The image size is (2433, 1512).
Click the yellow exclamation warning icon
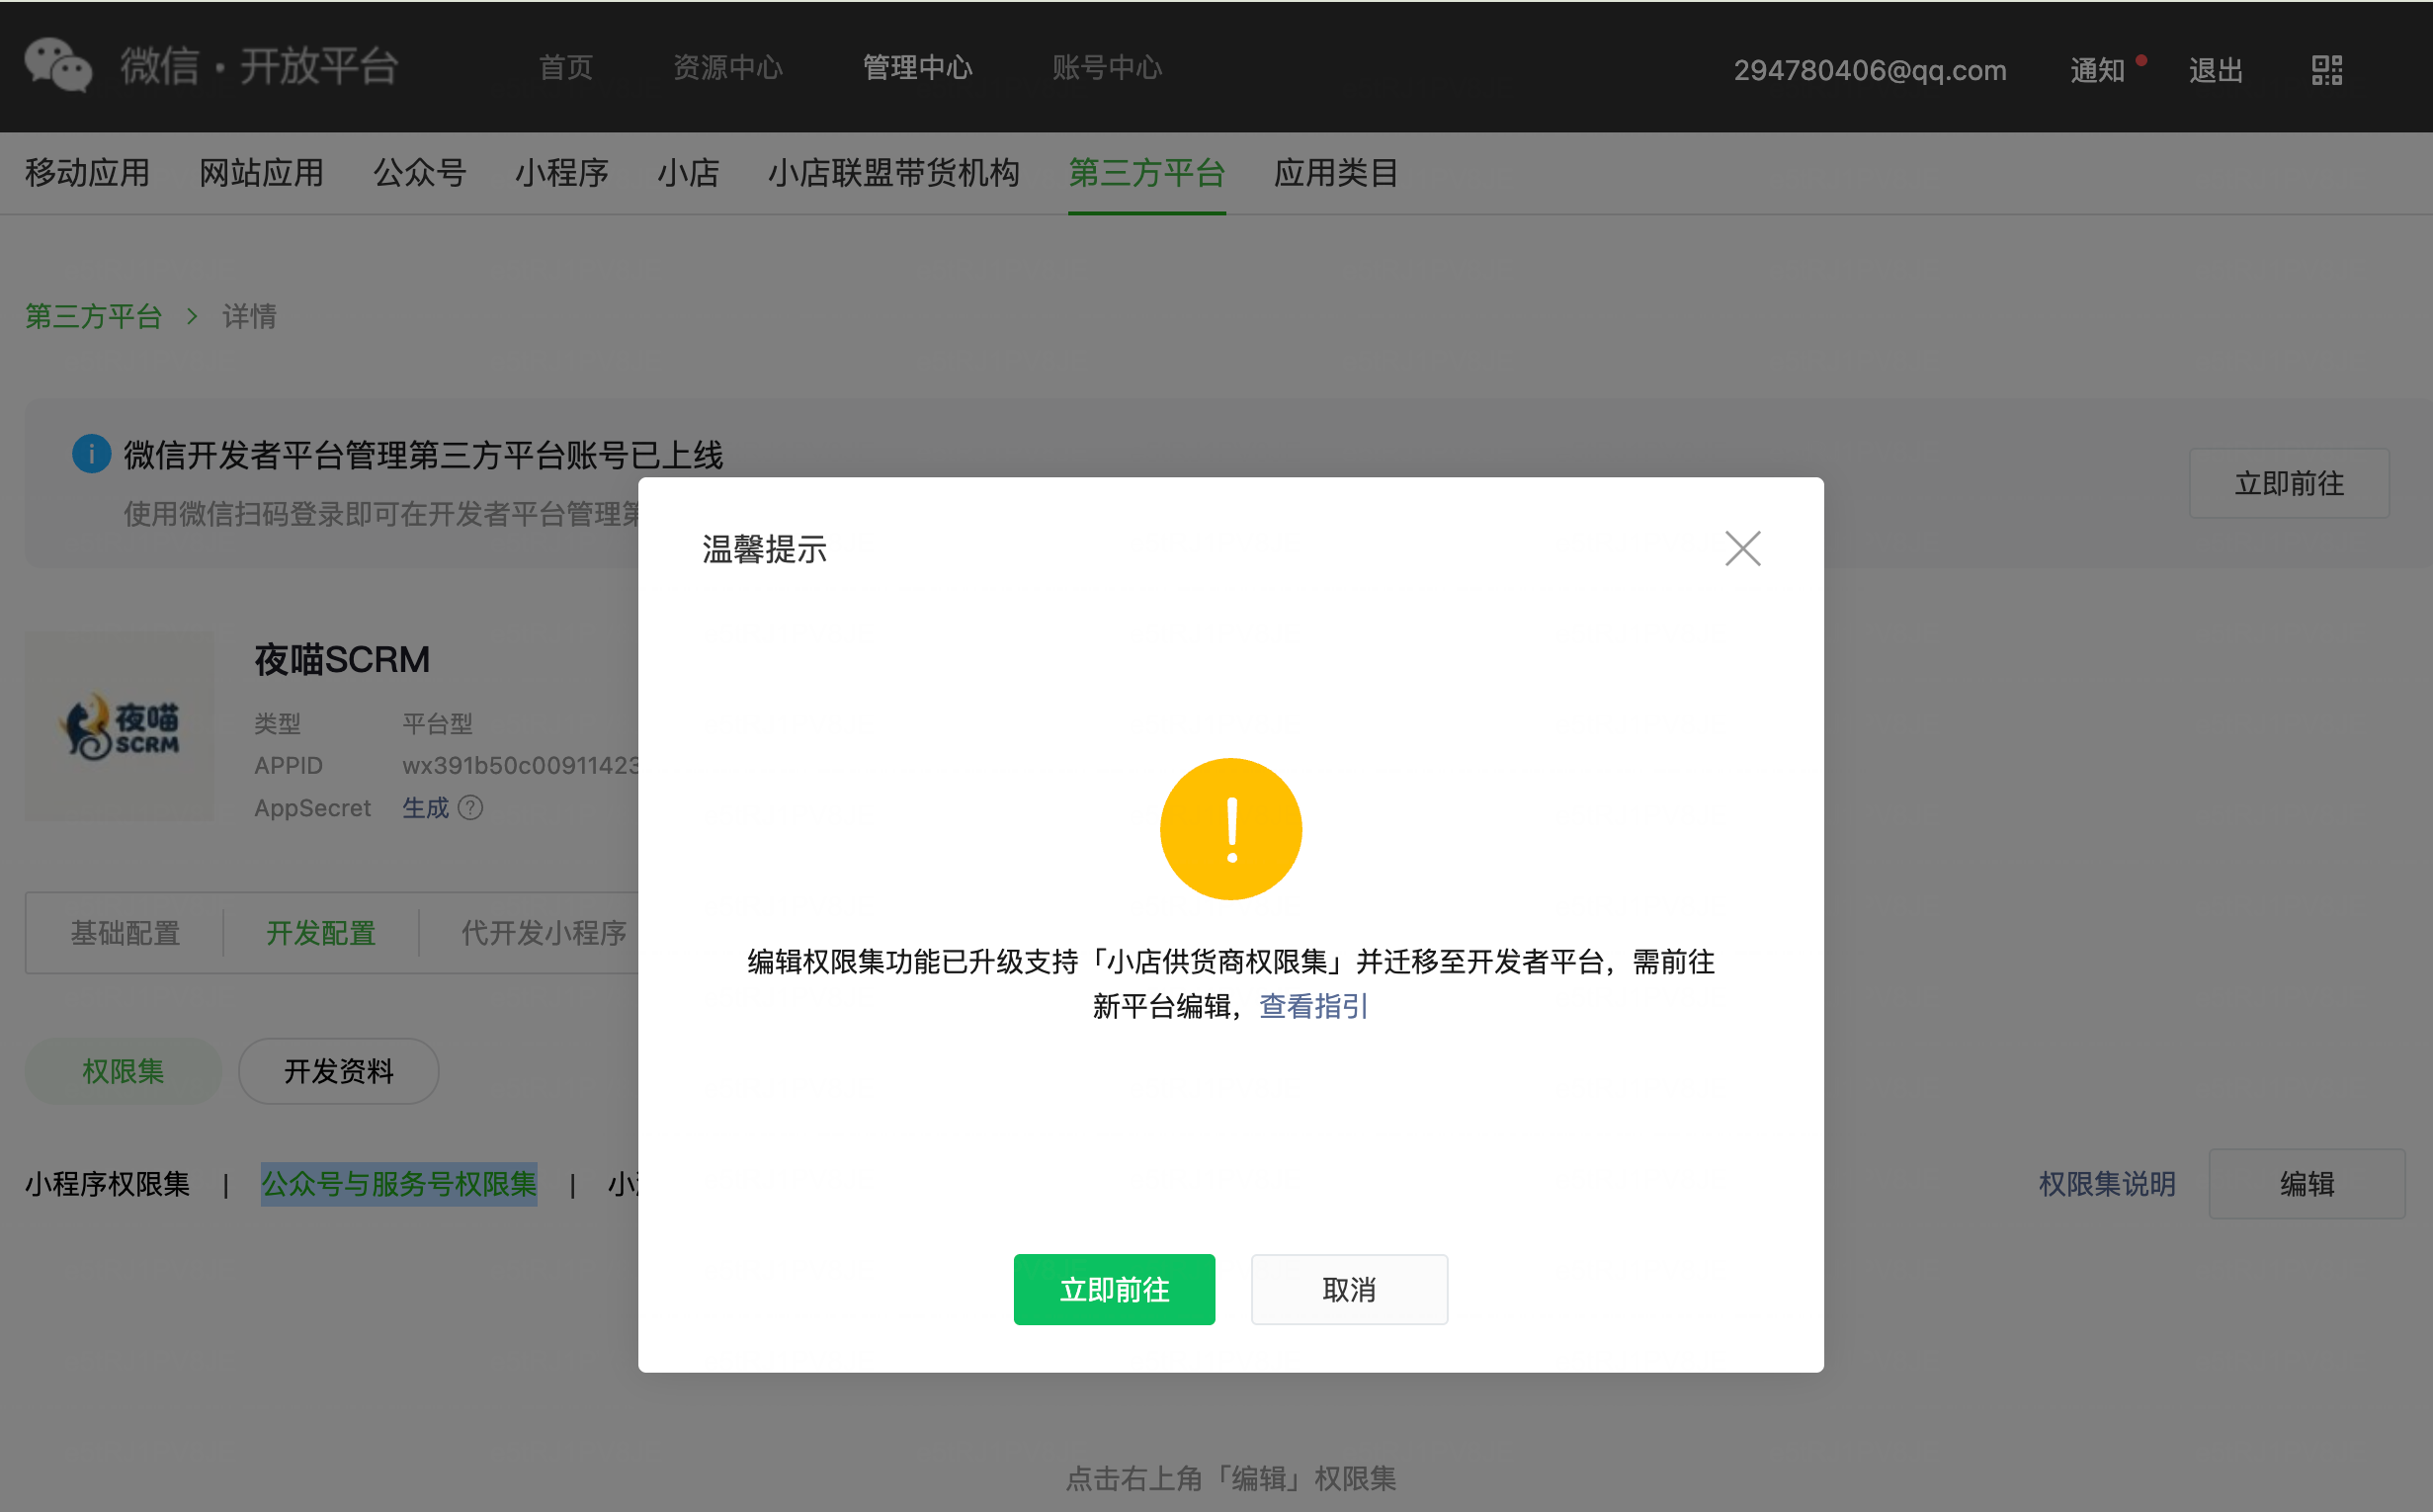[x=1230, y=829]
